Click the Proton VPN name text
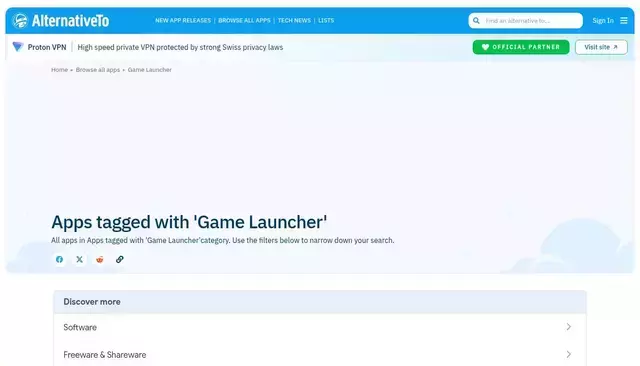This screenshot has width=640, height=366. pyautogui.click(x=47, y=47)
